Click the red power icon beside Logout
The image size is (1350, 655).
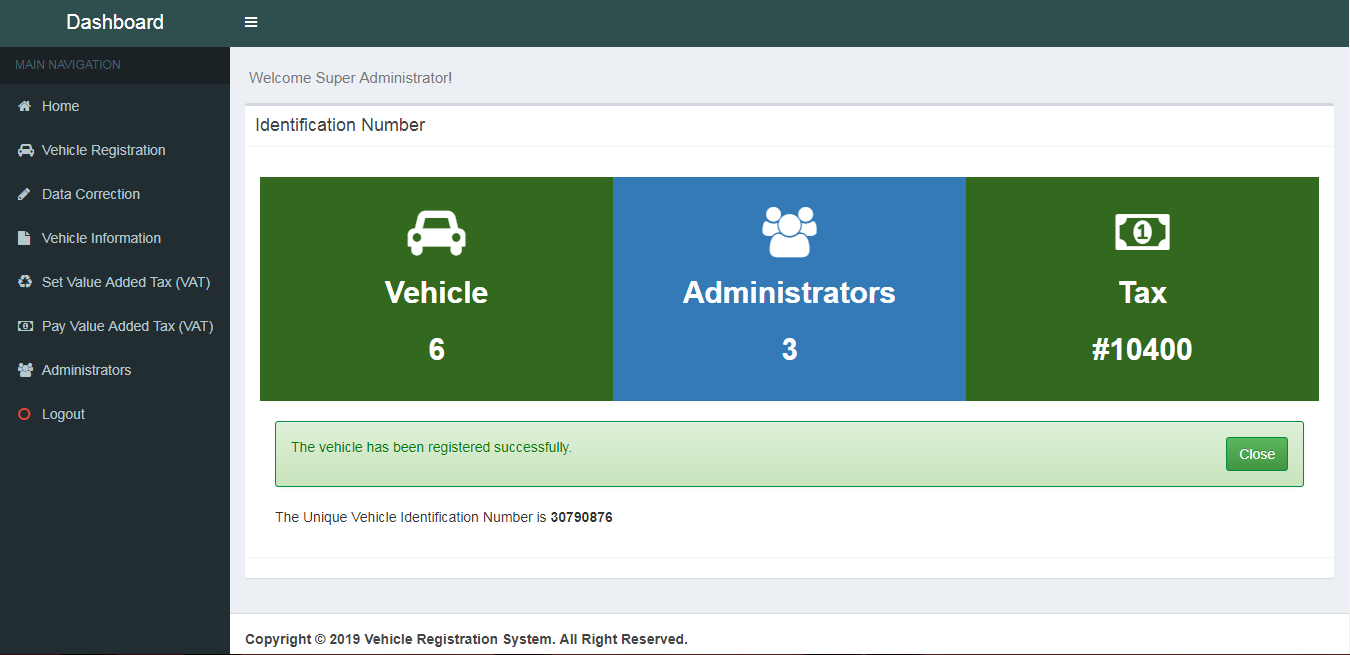coord(22,414)
